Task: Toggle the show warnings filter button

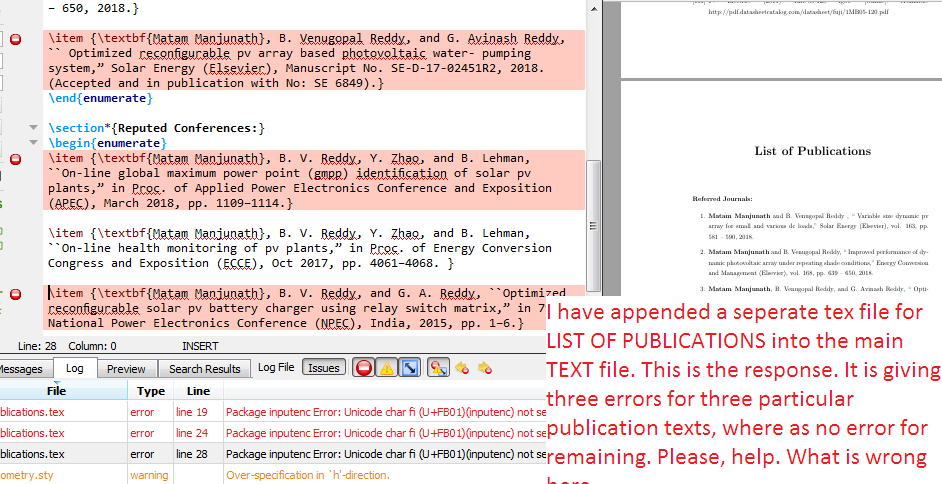Action: (386, 368)
